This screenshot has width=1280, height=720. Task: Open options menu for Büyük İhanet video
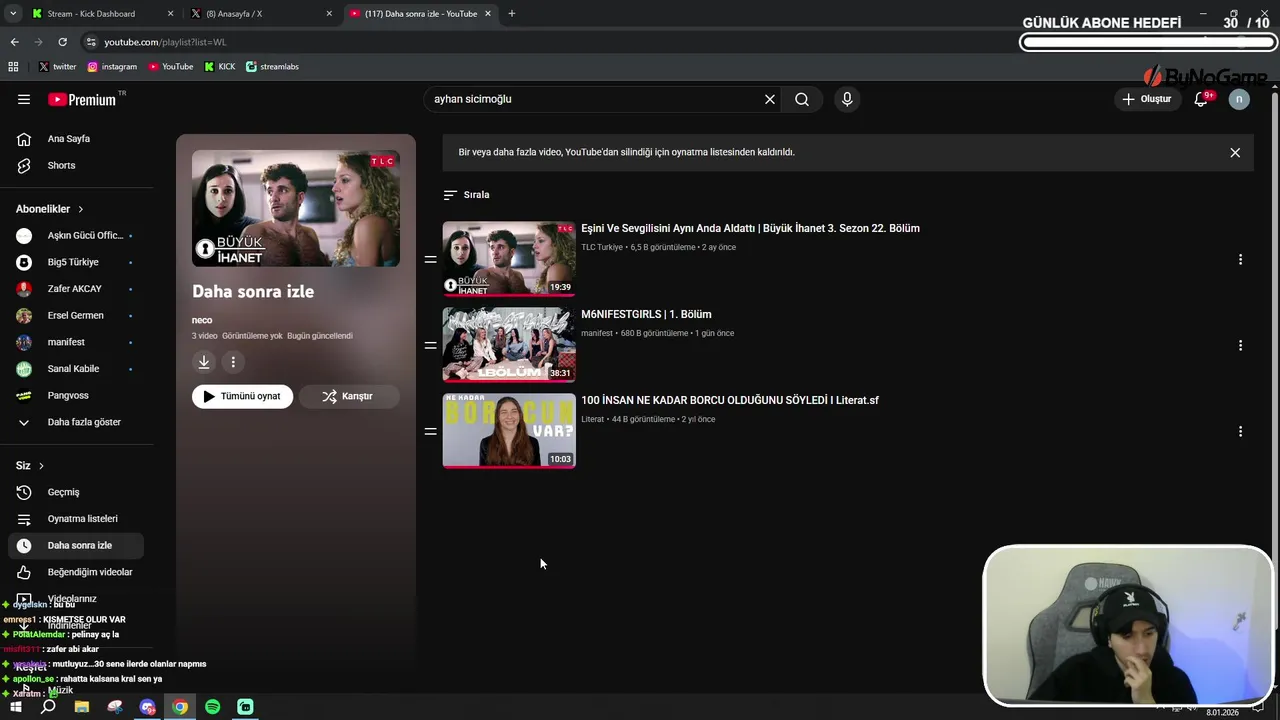(1240, 259)
